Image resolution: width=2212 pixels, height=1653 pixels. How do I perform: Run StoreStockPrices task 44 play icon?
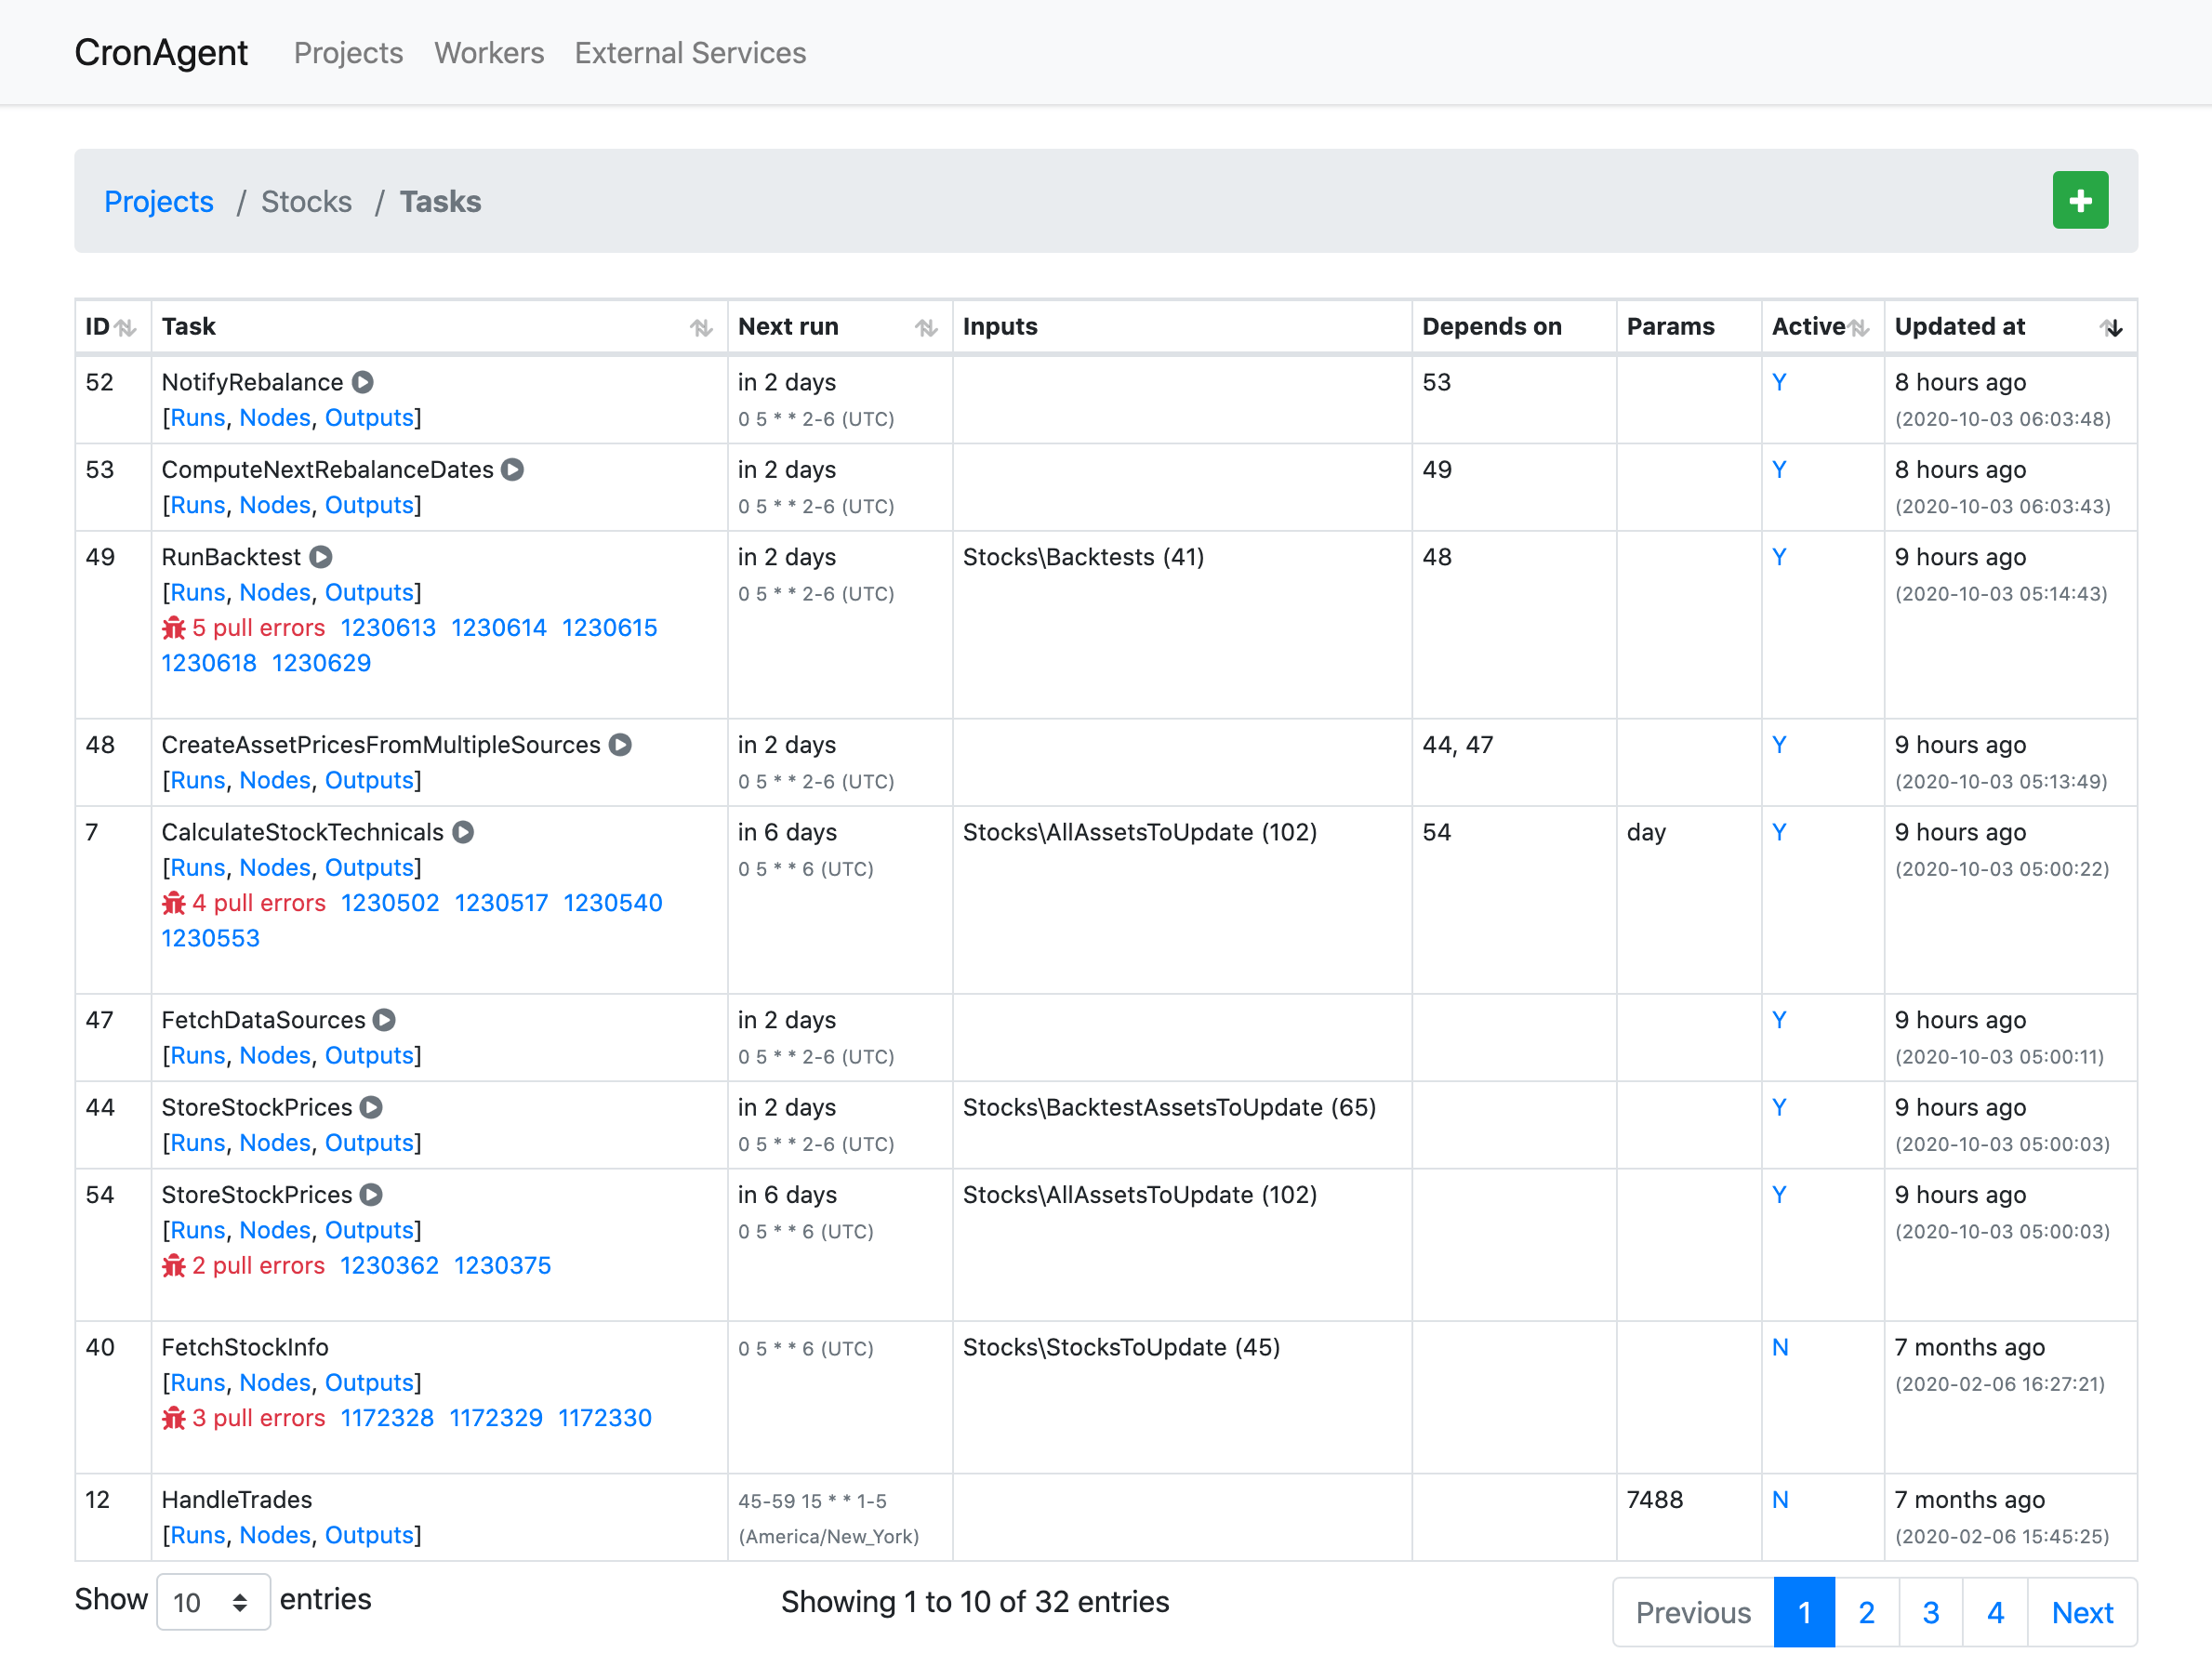coord(372,1107)
